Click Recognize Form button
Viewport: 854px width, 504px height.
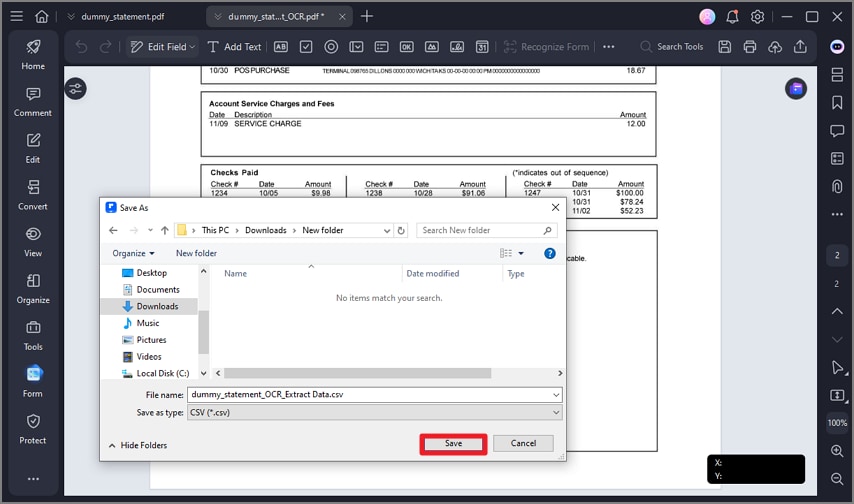pos(546,47)
